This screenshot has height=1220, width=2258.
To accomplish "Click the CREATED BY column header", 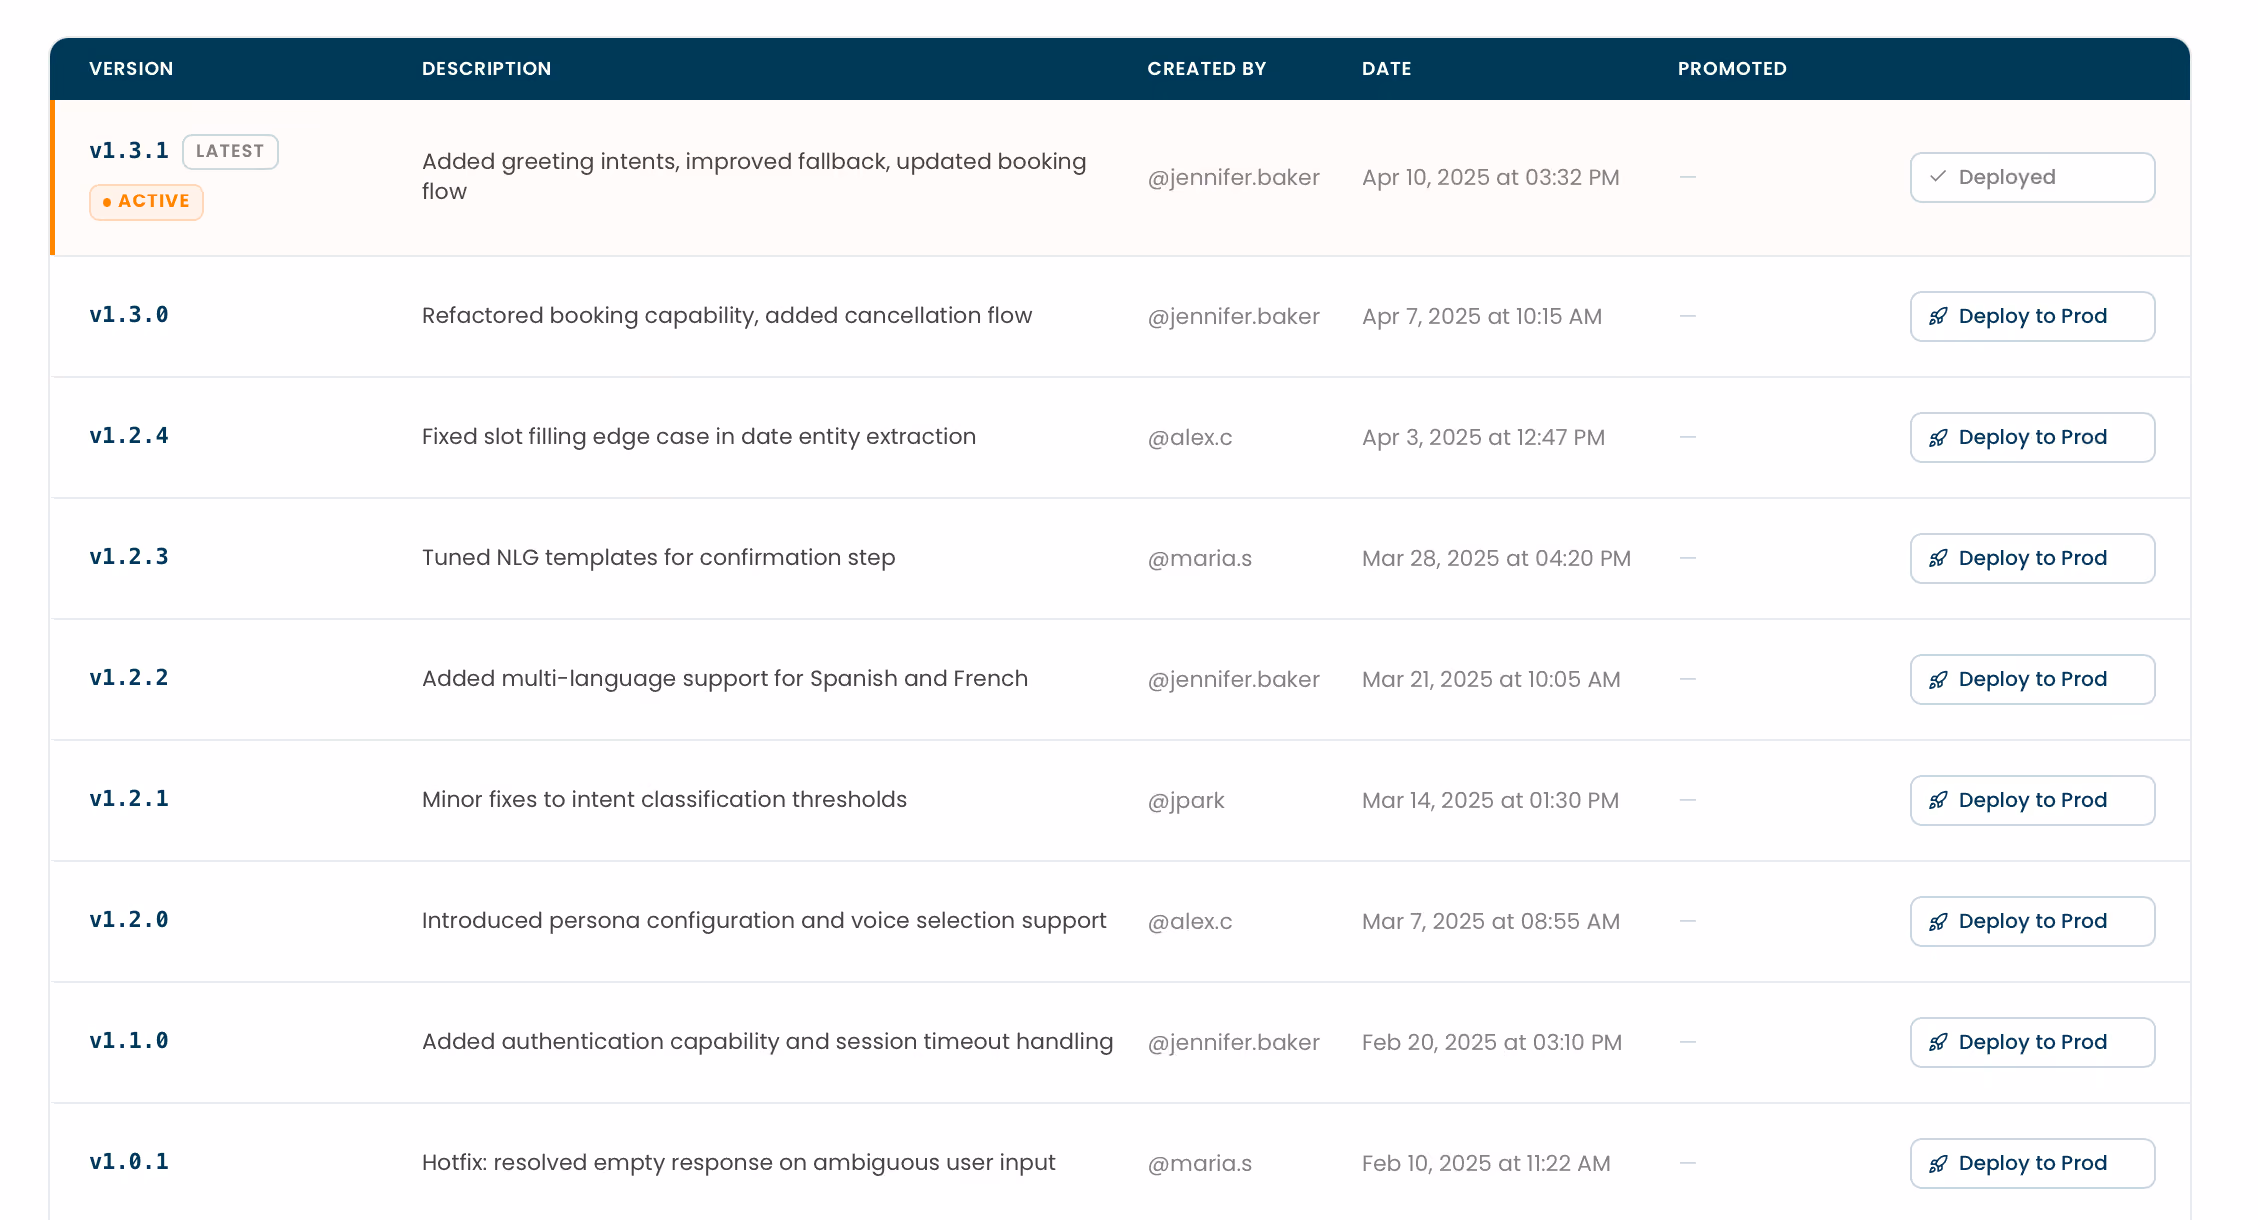I will click(1207, 68).
